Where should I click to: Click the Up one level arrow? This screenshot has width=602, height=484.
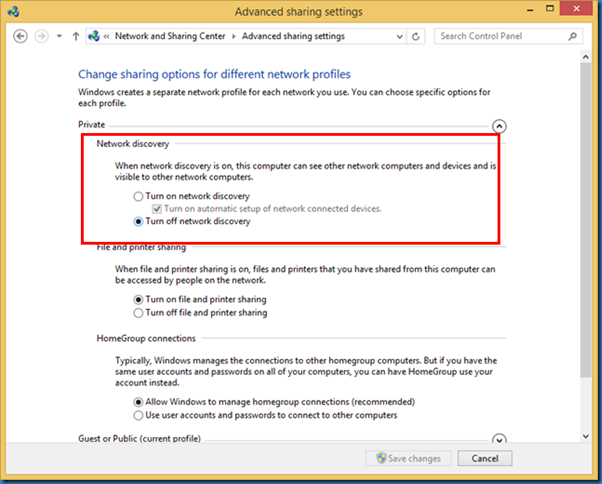76,36
